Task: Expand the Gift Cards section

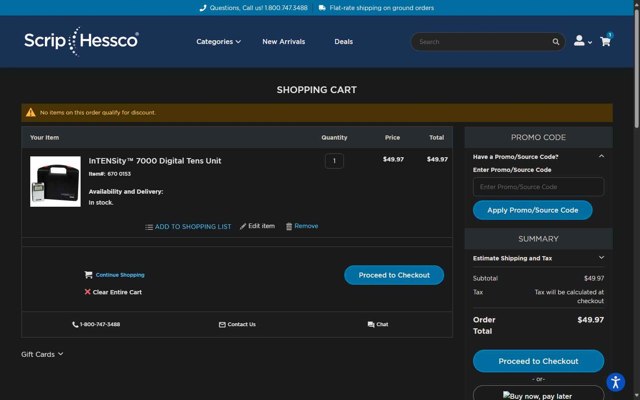Action: (x=42, y=354)
